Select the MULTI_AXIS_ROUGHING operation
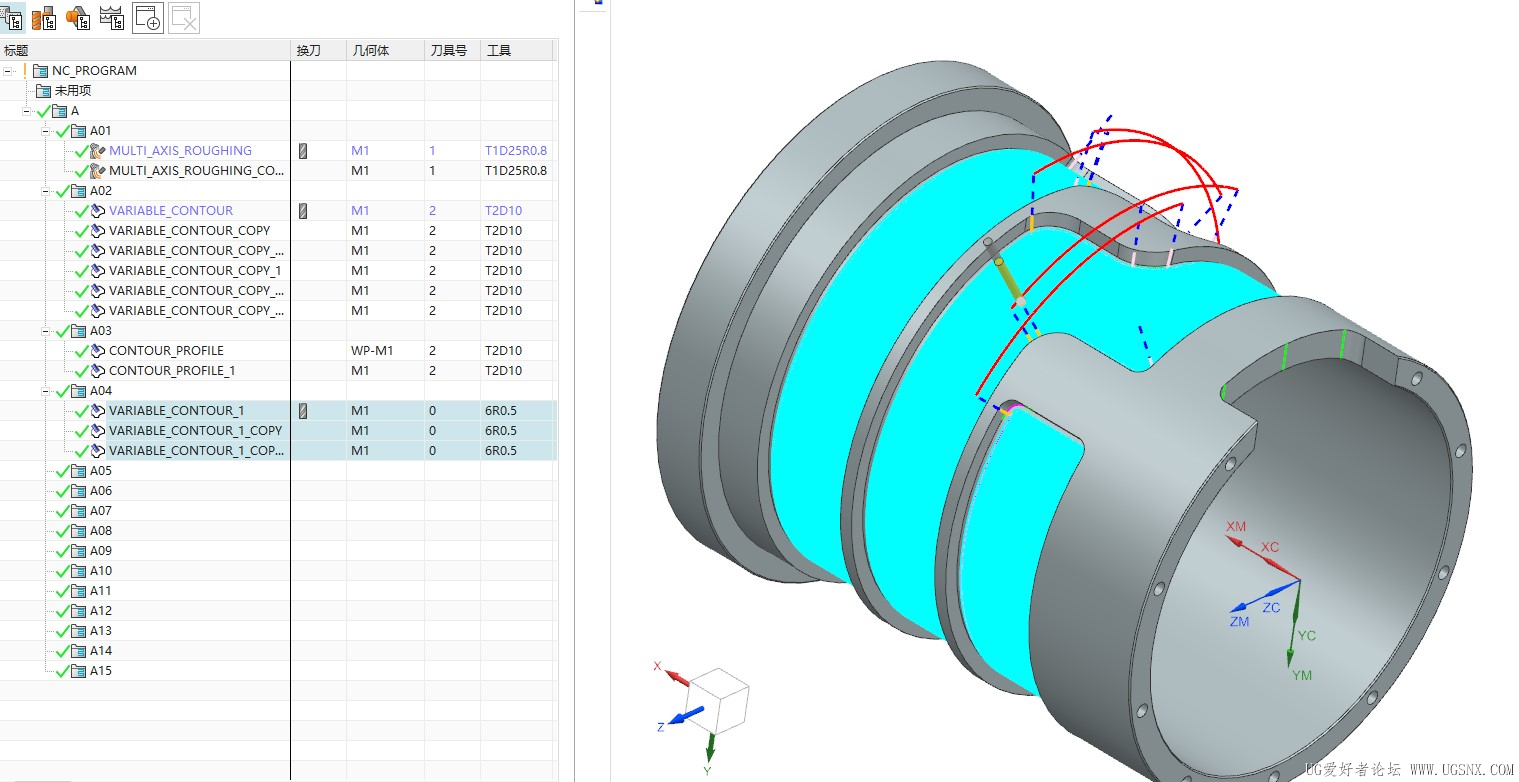This screenshot has height=782, width=1519. click(180, 151)
